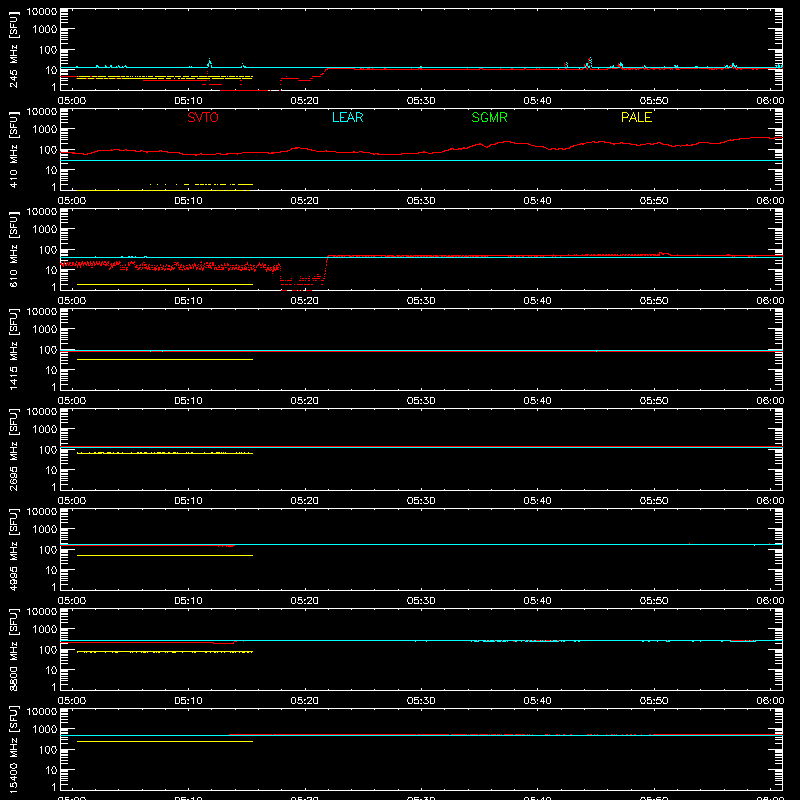The width and height of the screenshot is (800, 800).
Task: Click the 100 y-tick of 8800 MHz panel
Action: coord(48,649)
